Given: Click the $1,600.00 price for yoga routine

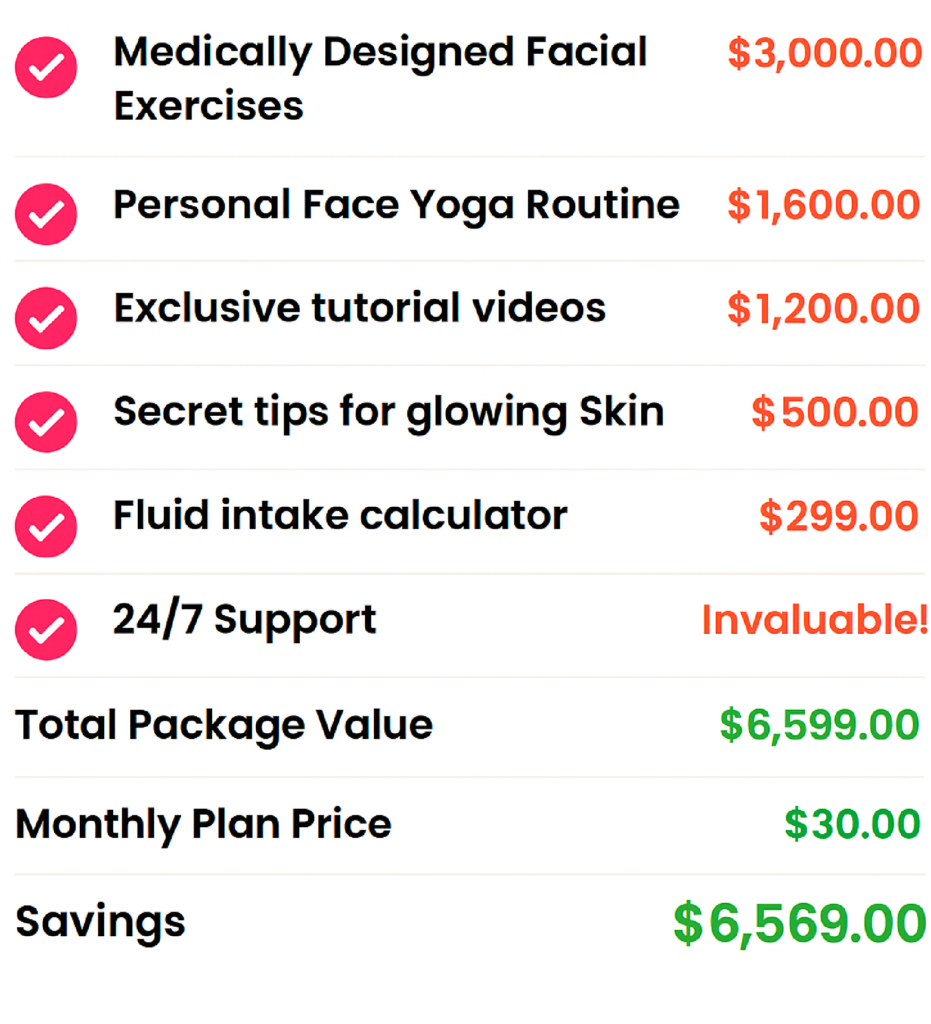Looking at the screenshot, I should (824, 206).
